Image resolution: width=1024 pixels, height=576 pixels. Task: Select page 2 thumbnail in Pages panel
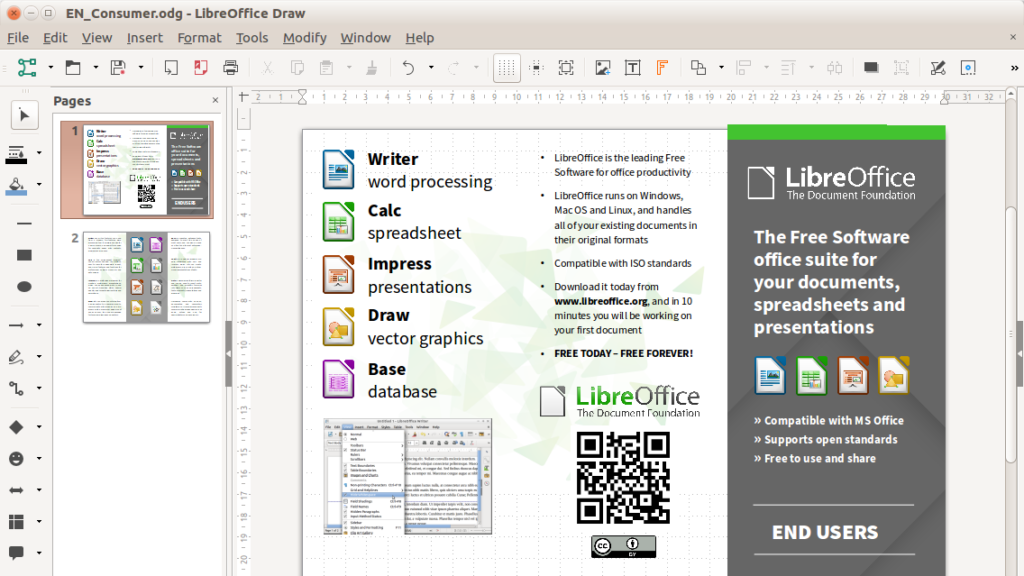point(146,277)
